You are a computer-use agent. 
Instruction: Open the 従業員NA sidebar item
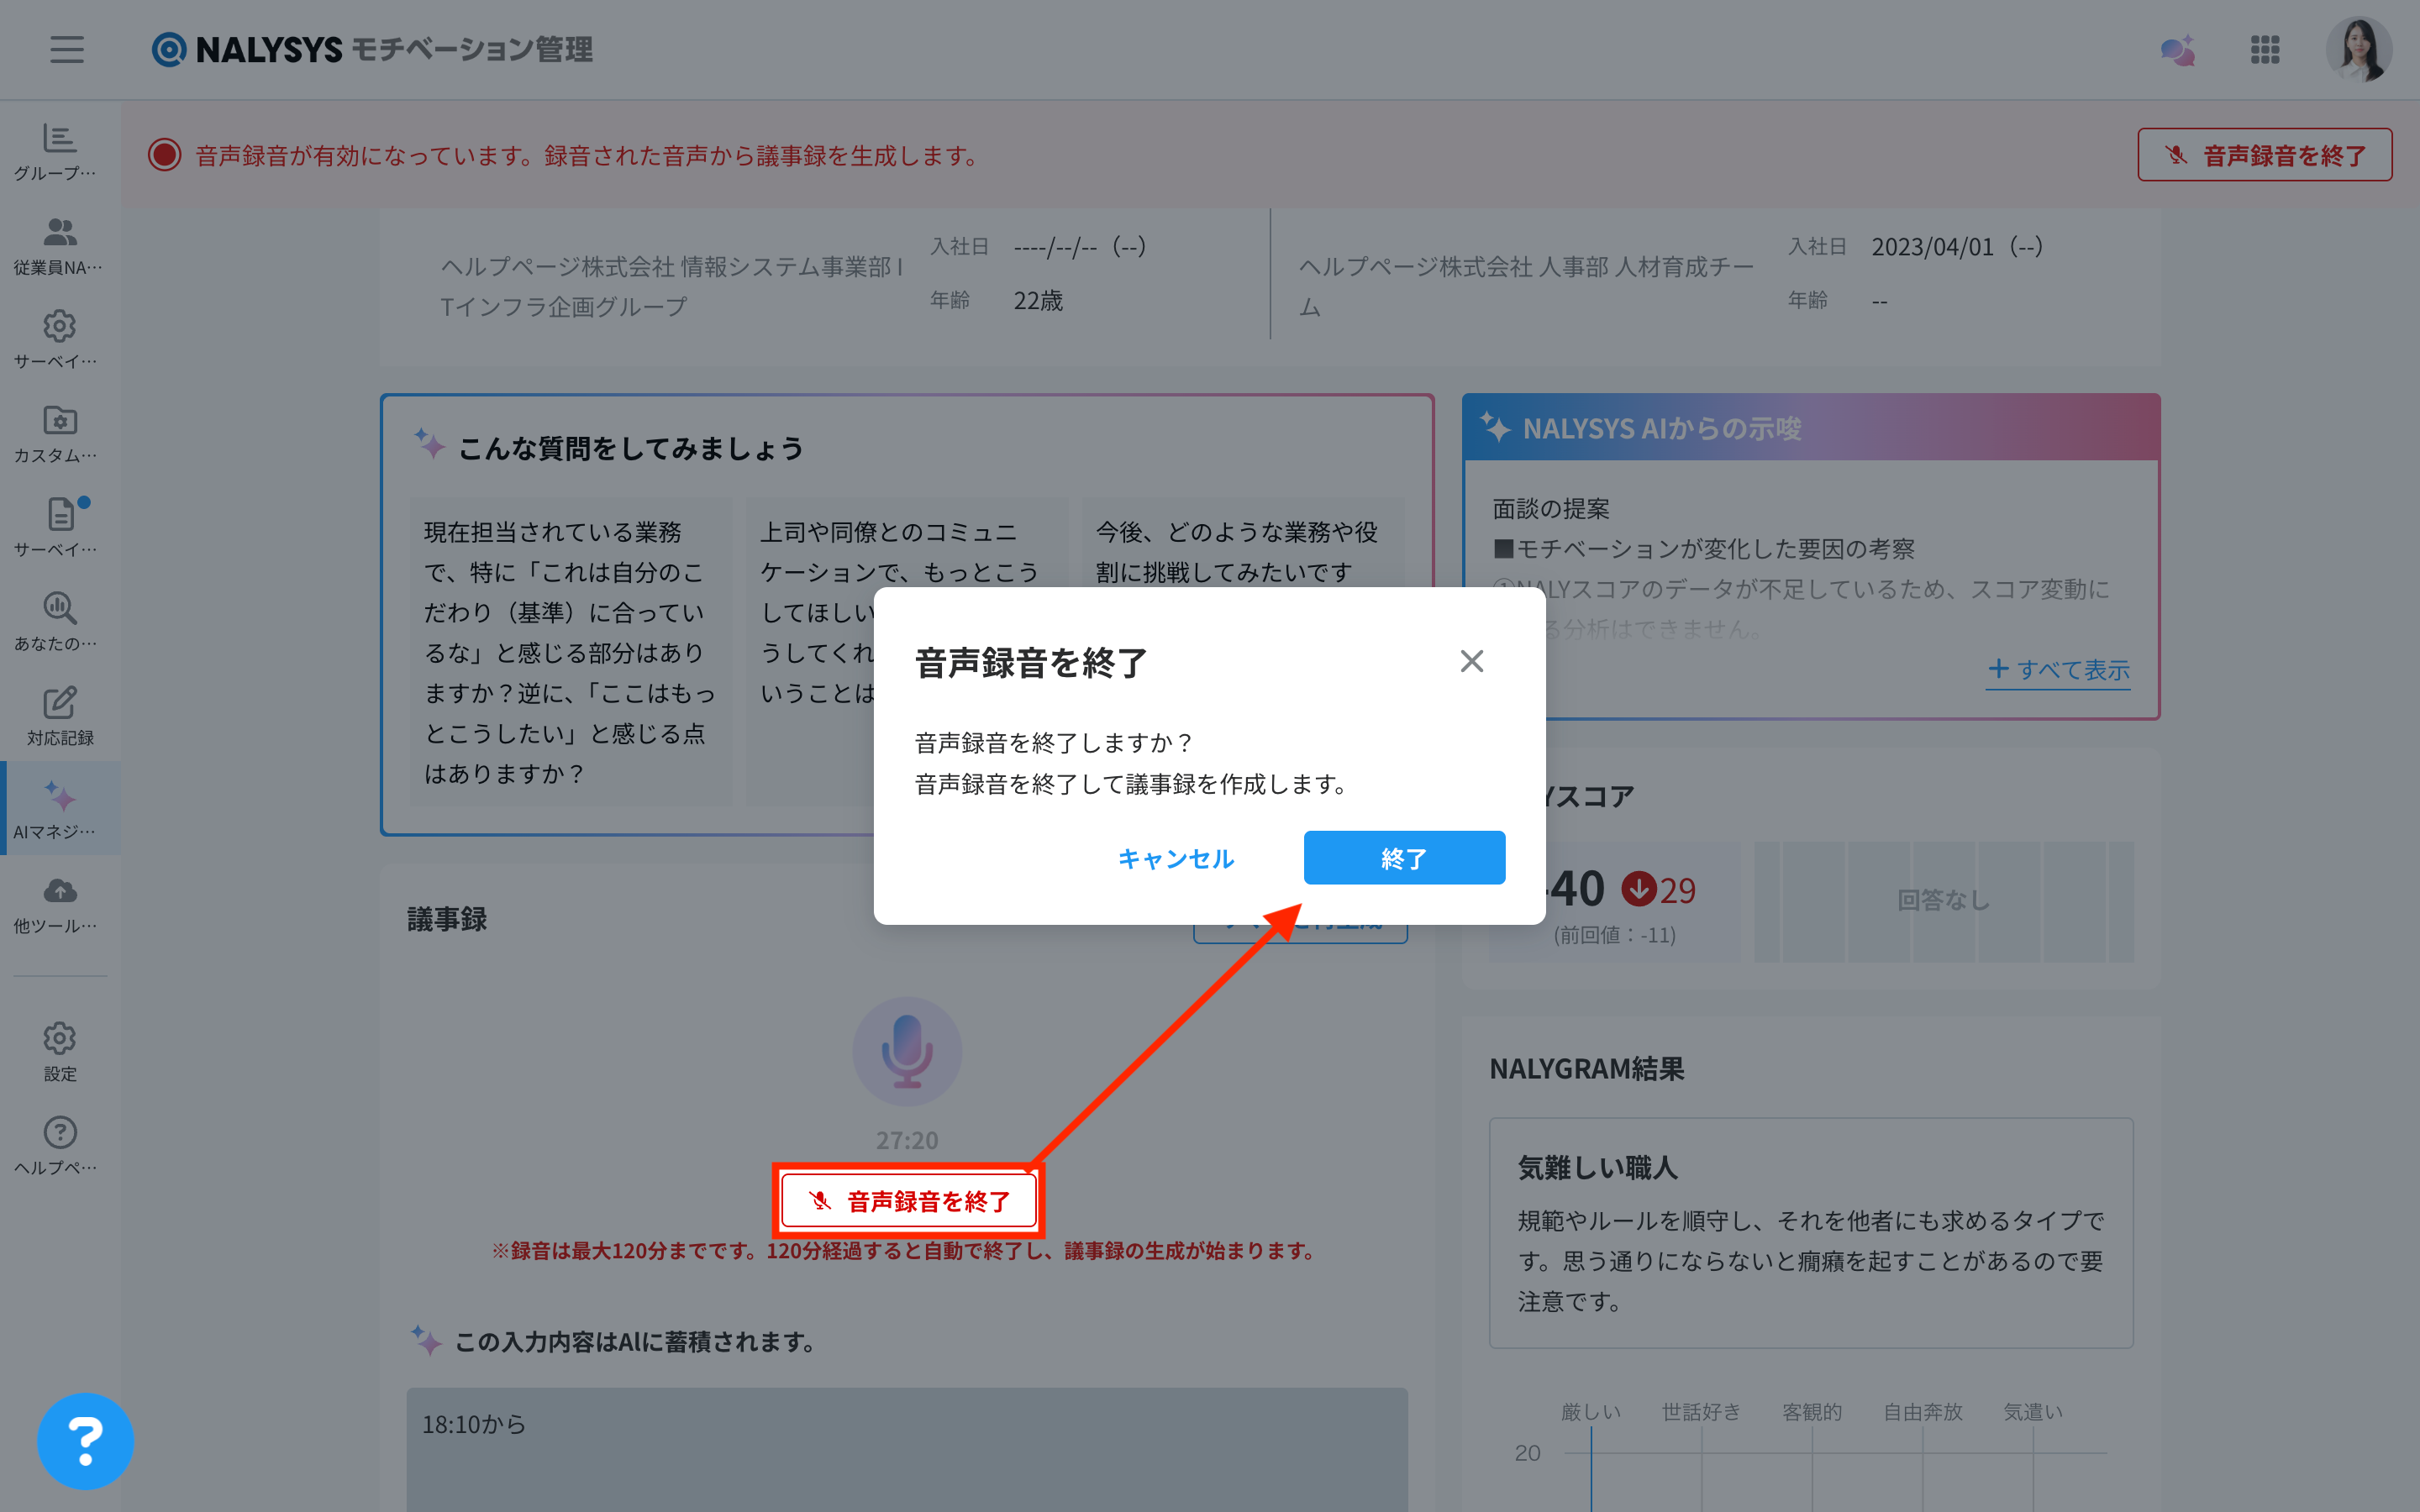pos(59,245)
